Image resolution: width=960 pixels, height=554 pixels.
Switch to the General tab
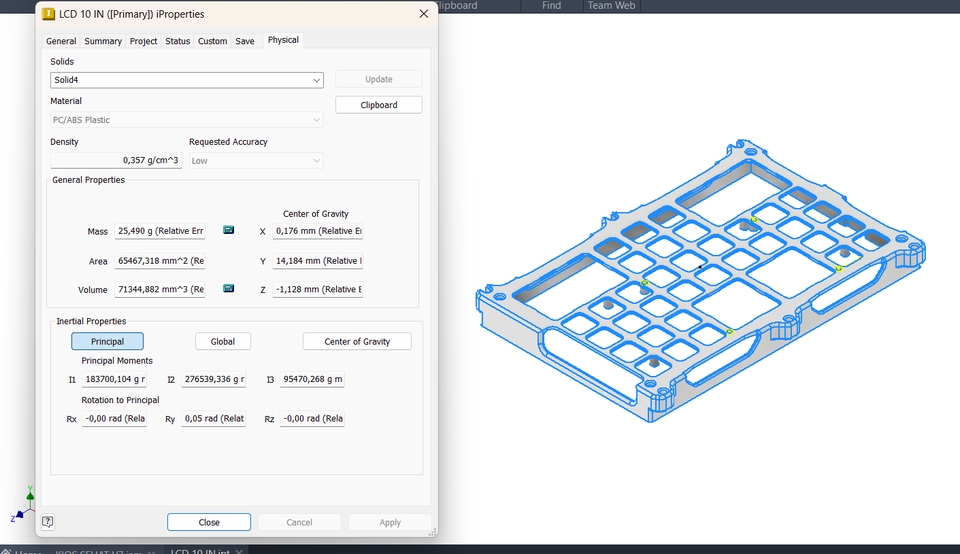61,41
